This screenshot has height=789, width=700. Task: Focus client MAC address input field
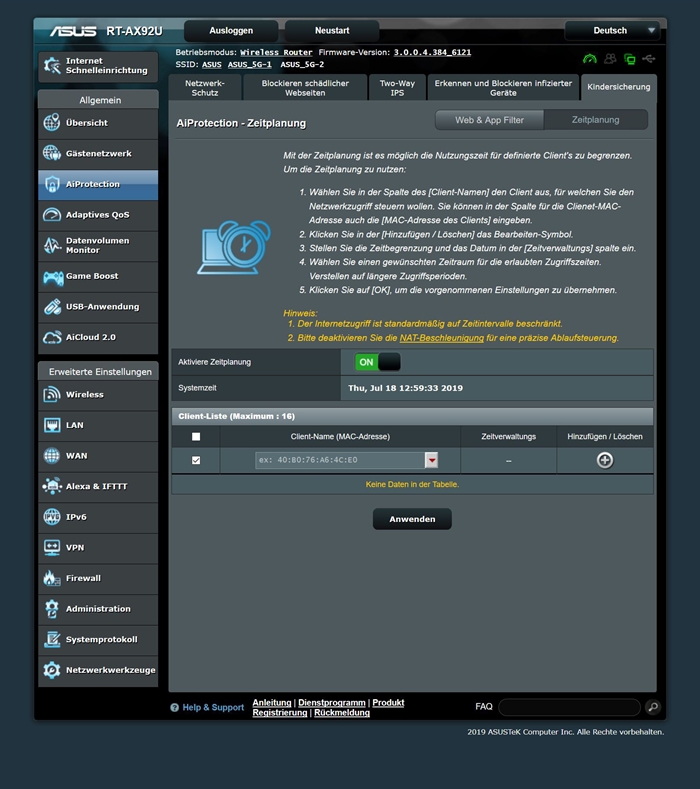click(340, 460)
